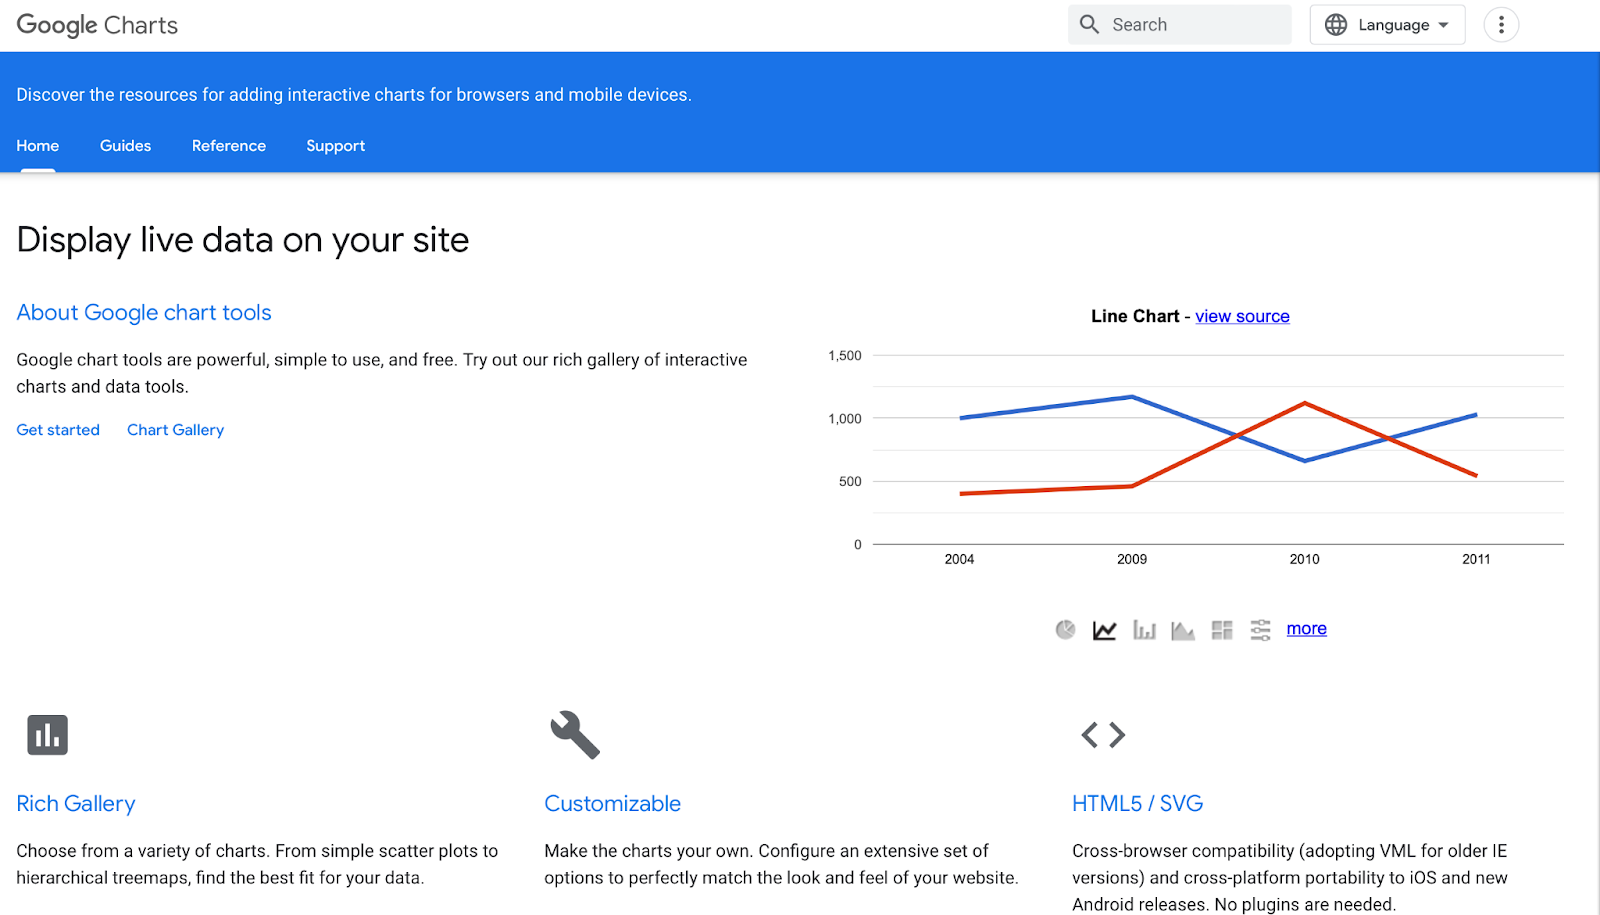Click the search magnifier icon
Image resolution: width=1600 pixels, height=915 pixels.
[1089, 24]
